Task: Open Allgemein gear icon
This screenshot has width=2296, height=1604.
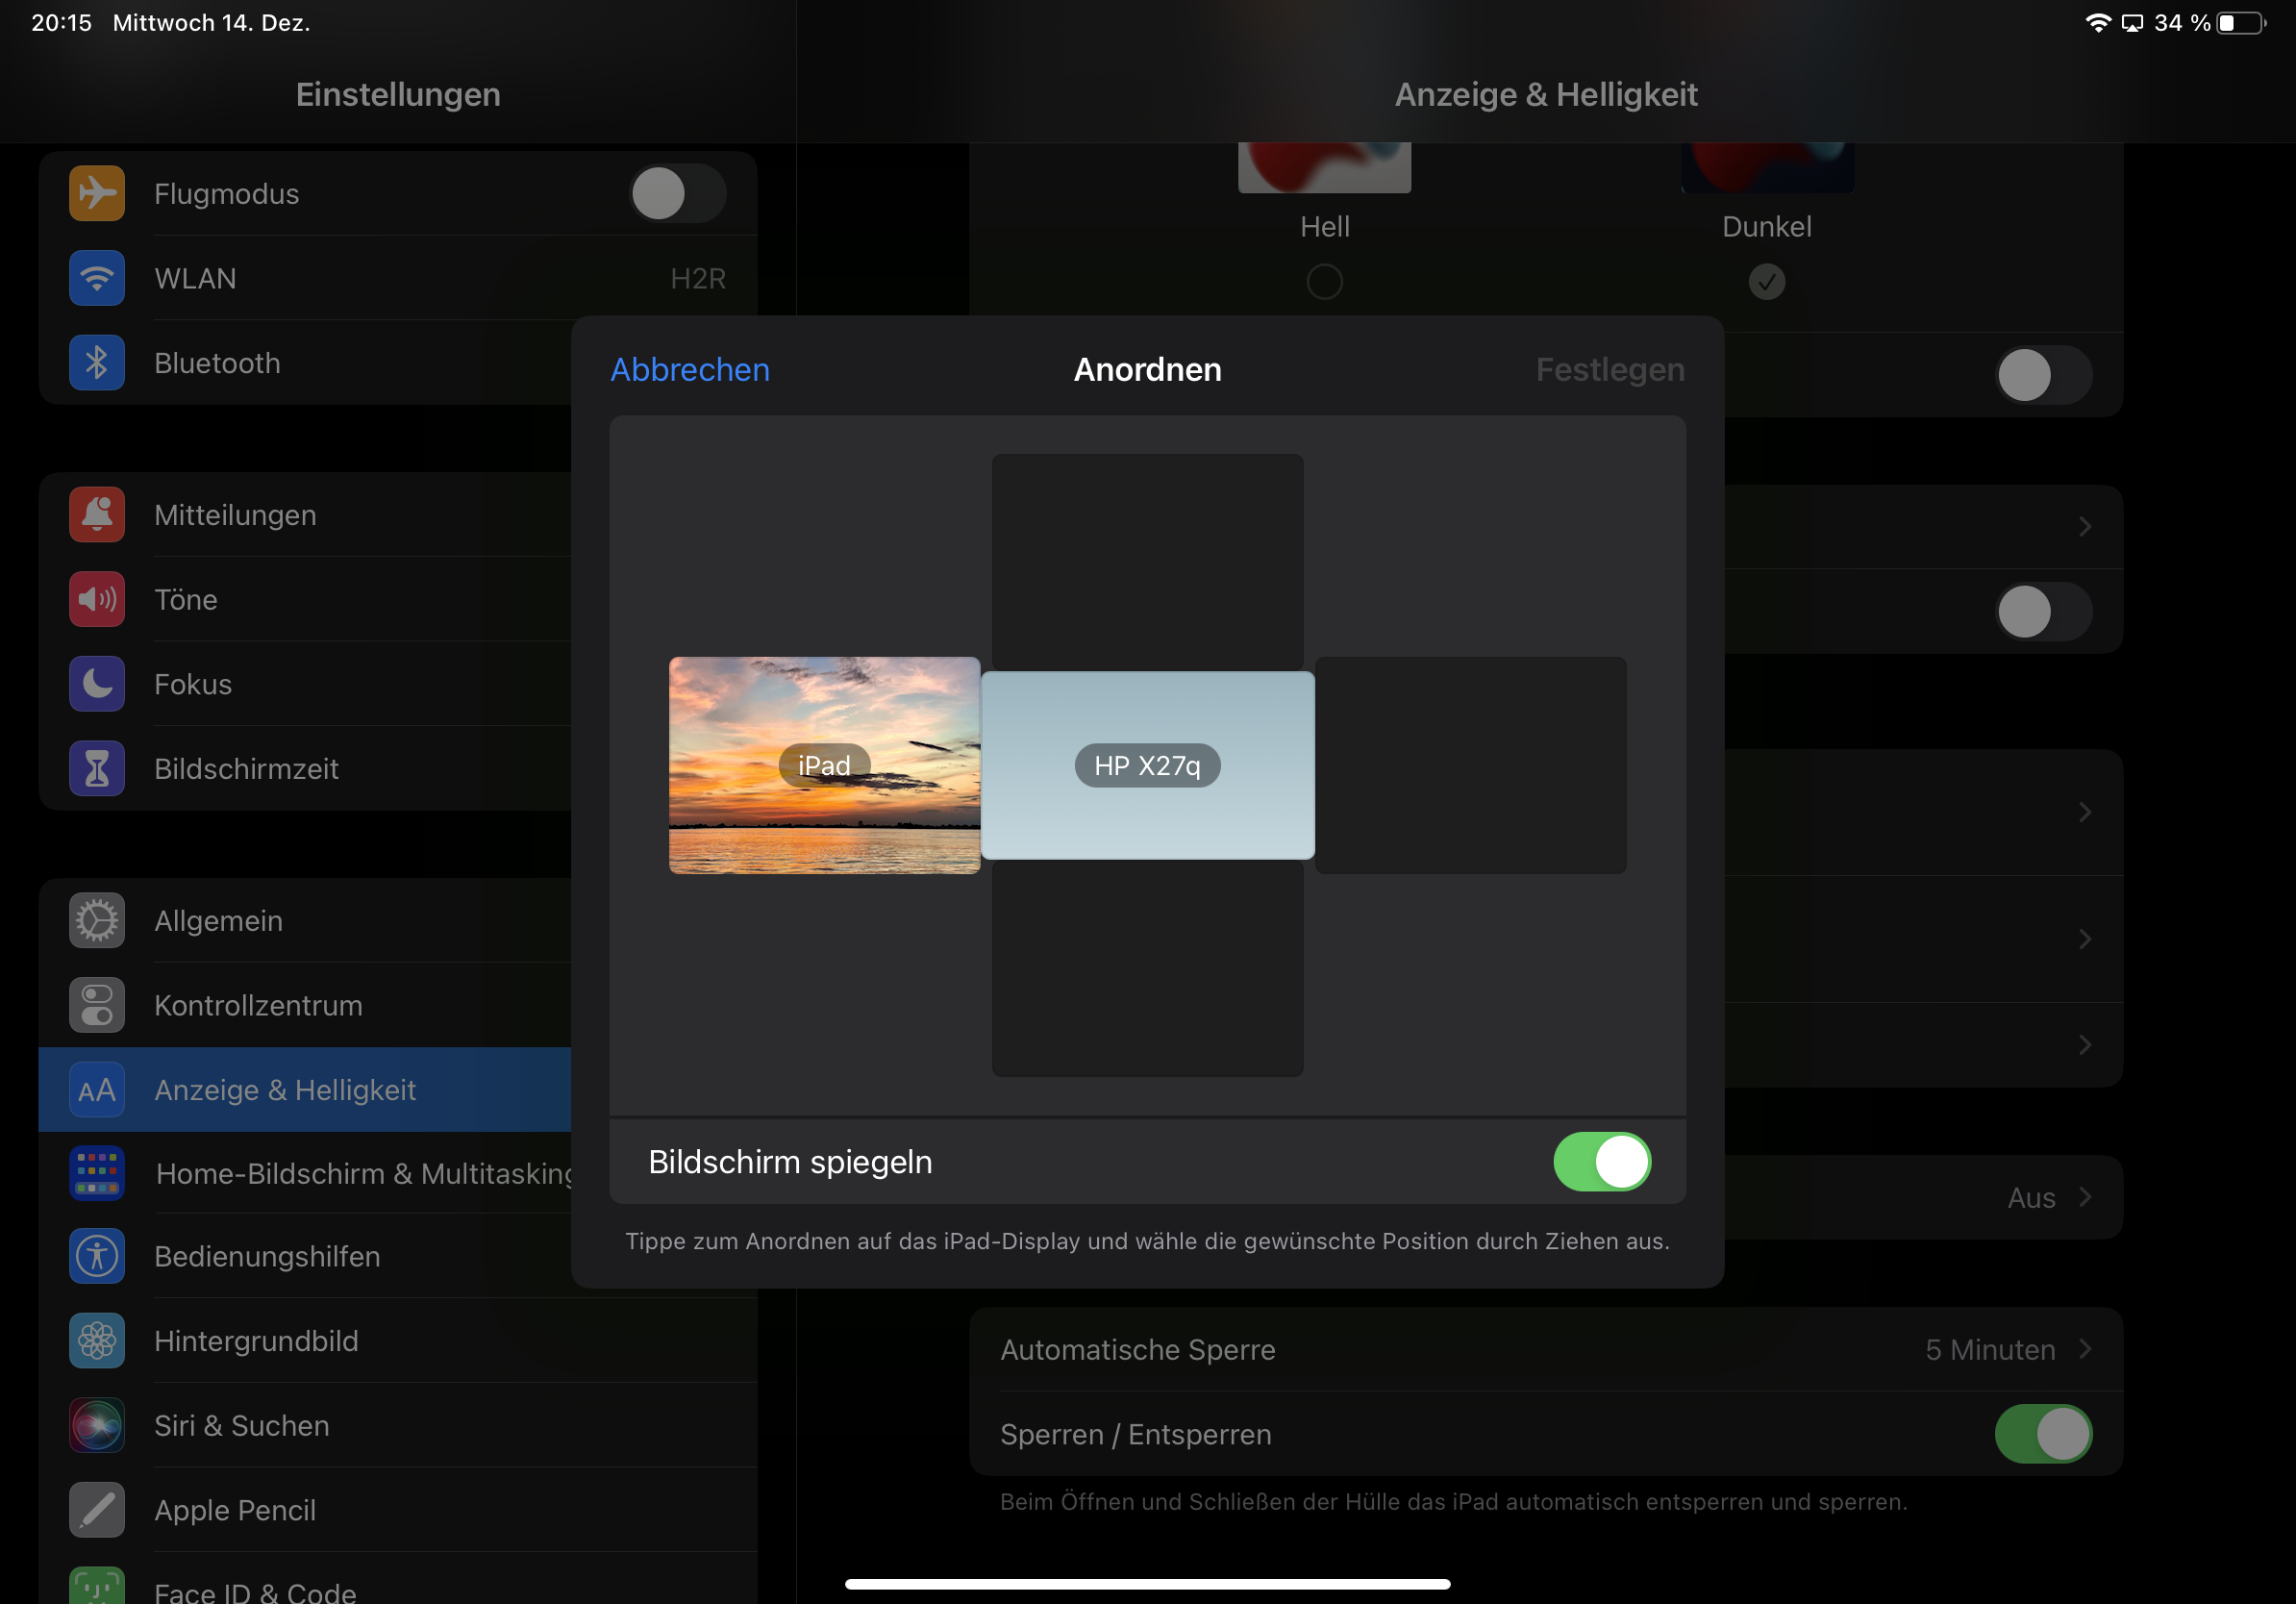Action: [97, 921]
